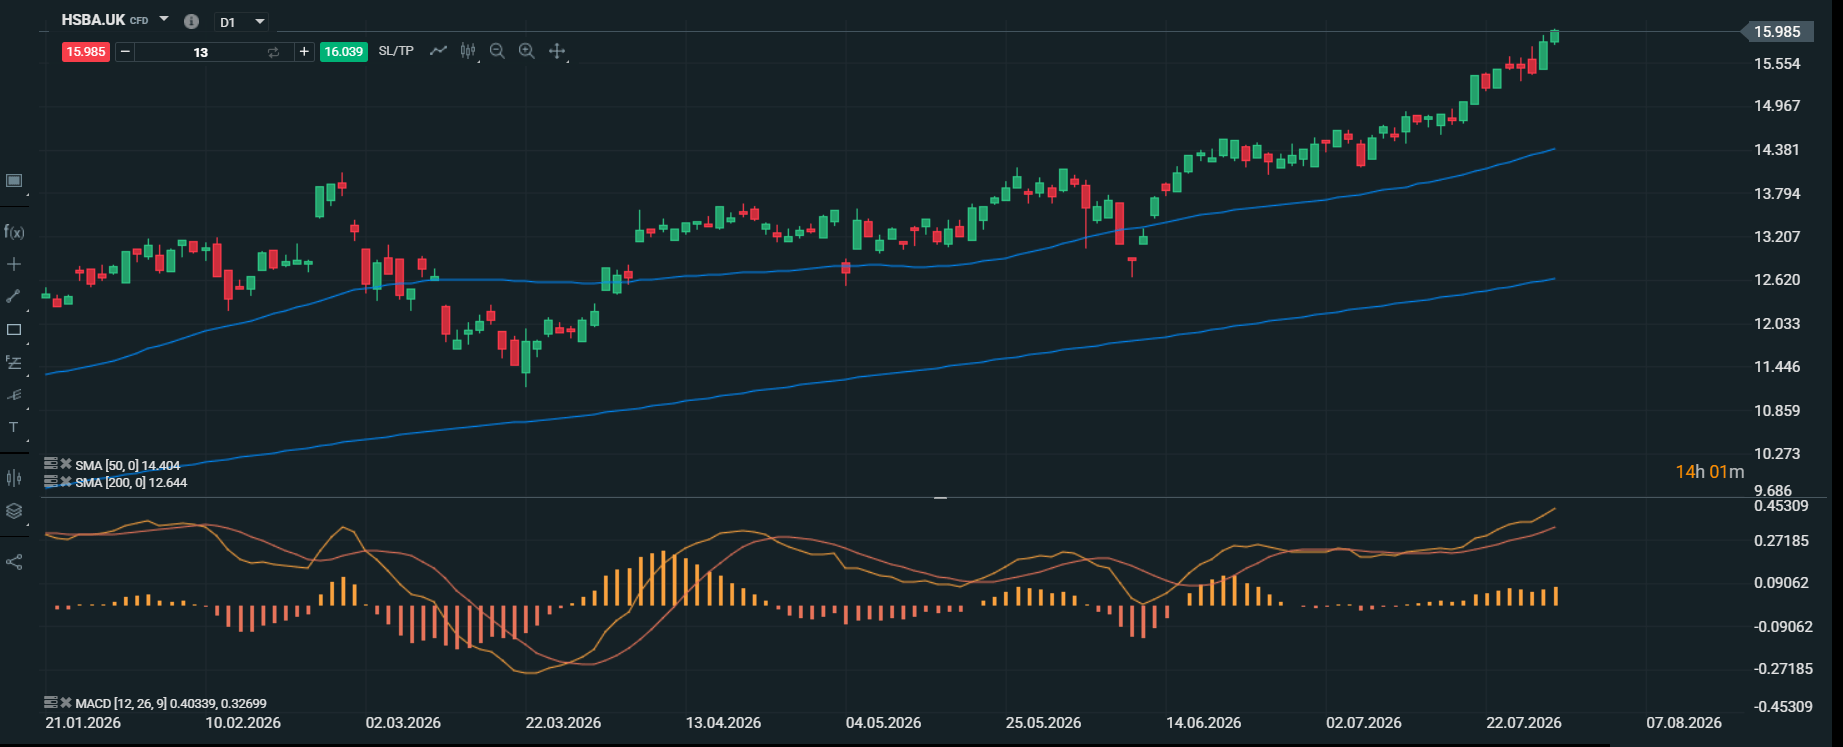This screenshot has height=747, width=1843.
Task: Open the HSBA.UK instrument info icon
Action: point(192,21)
